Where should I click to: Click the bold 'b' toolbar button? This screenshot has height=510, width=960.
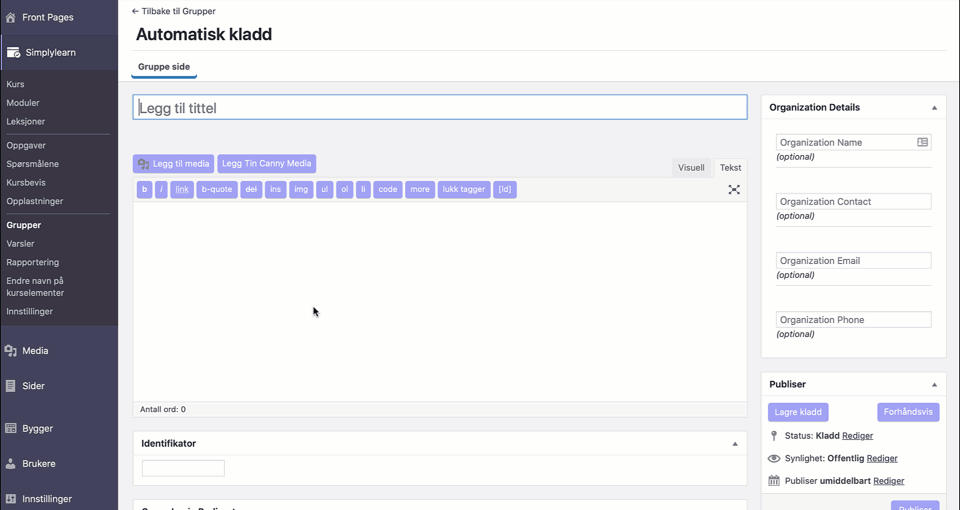144,189
